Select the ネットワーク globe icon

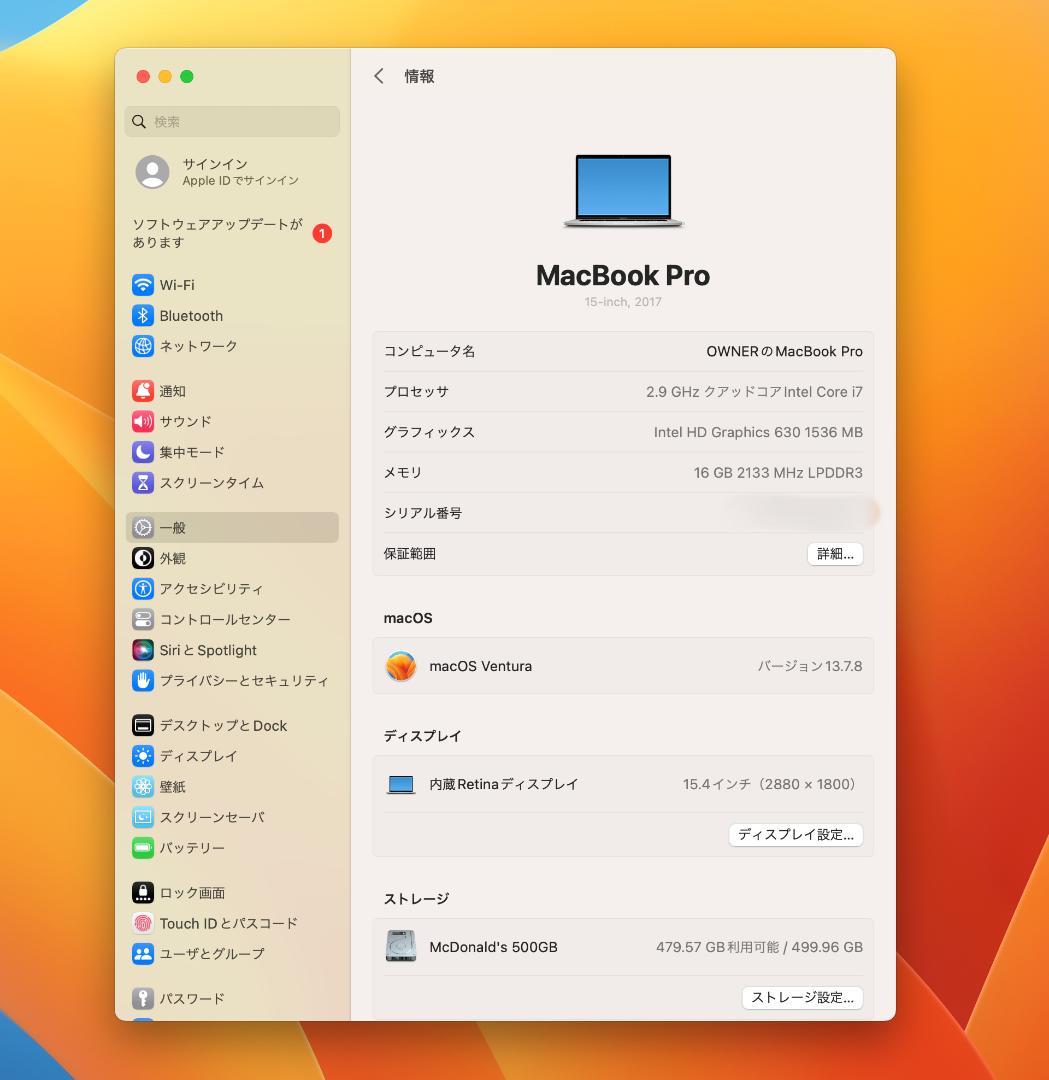point(143,346)
